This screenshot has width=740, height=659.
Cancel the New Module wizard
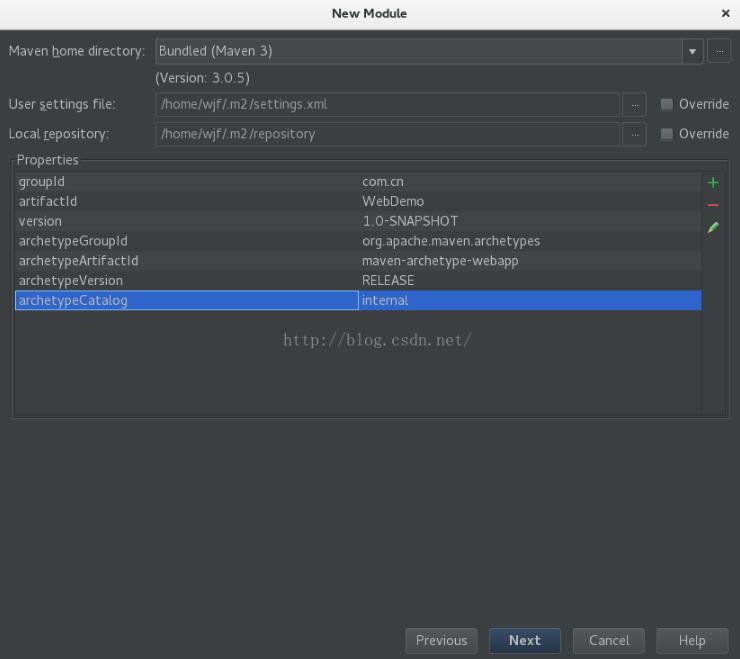coord(609,641)
